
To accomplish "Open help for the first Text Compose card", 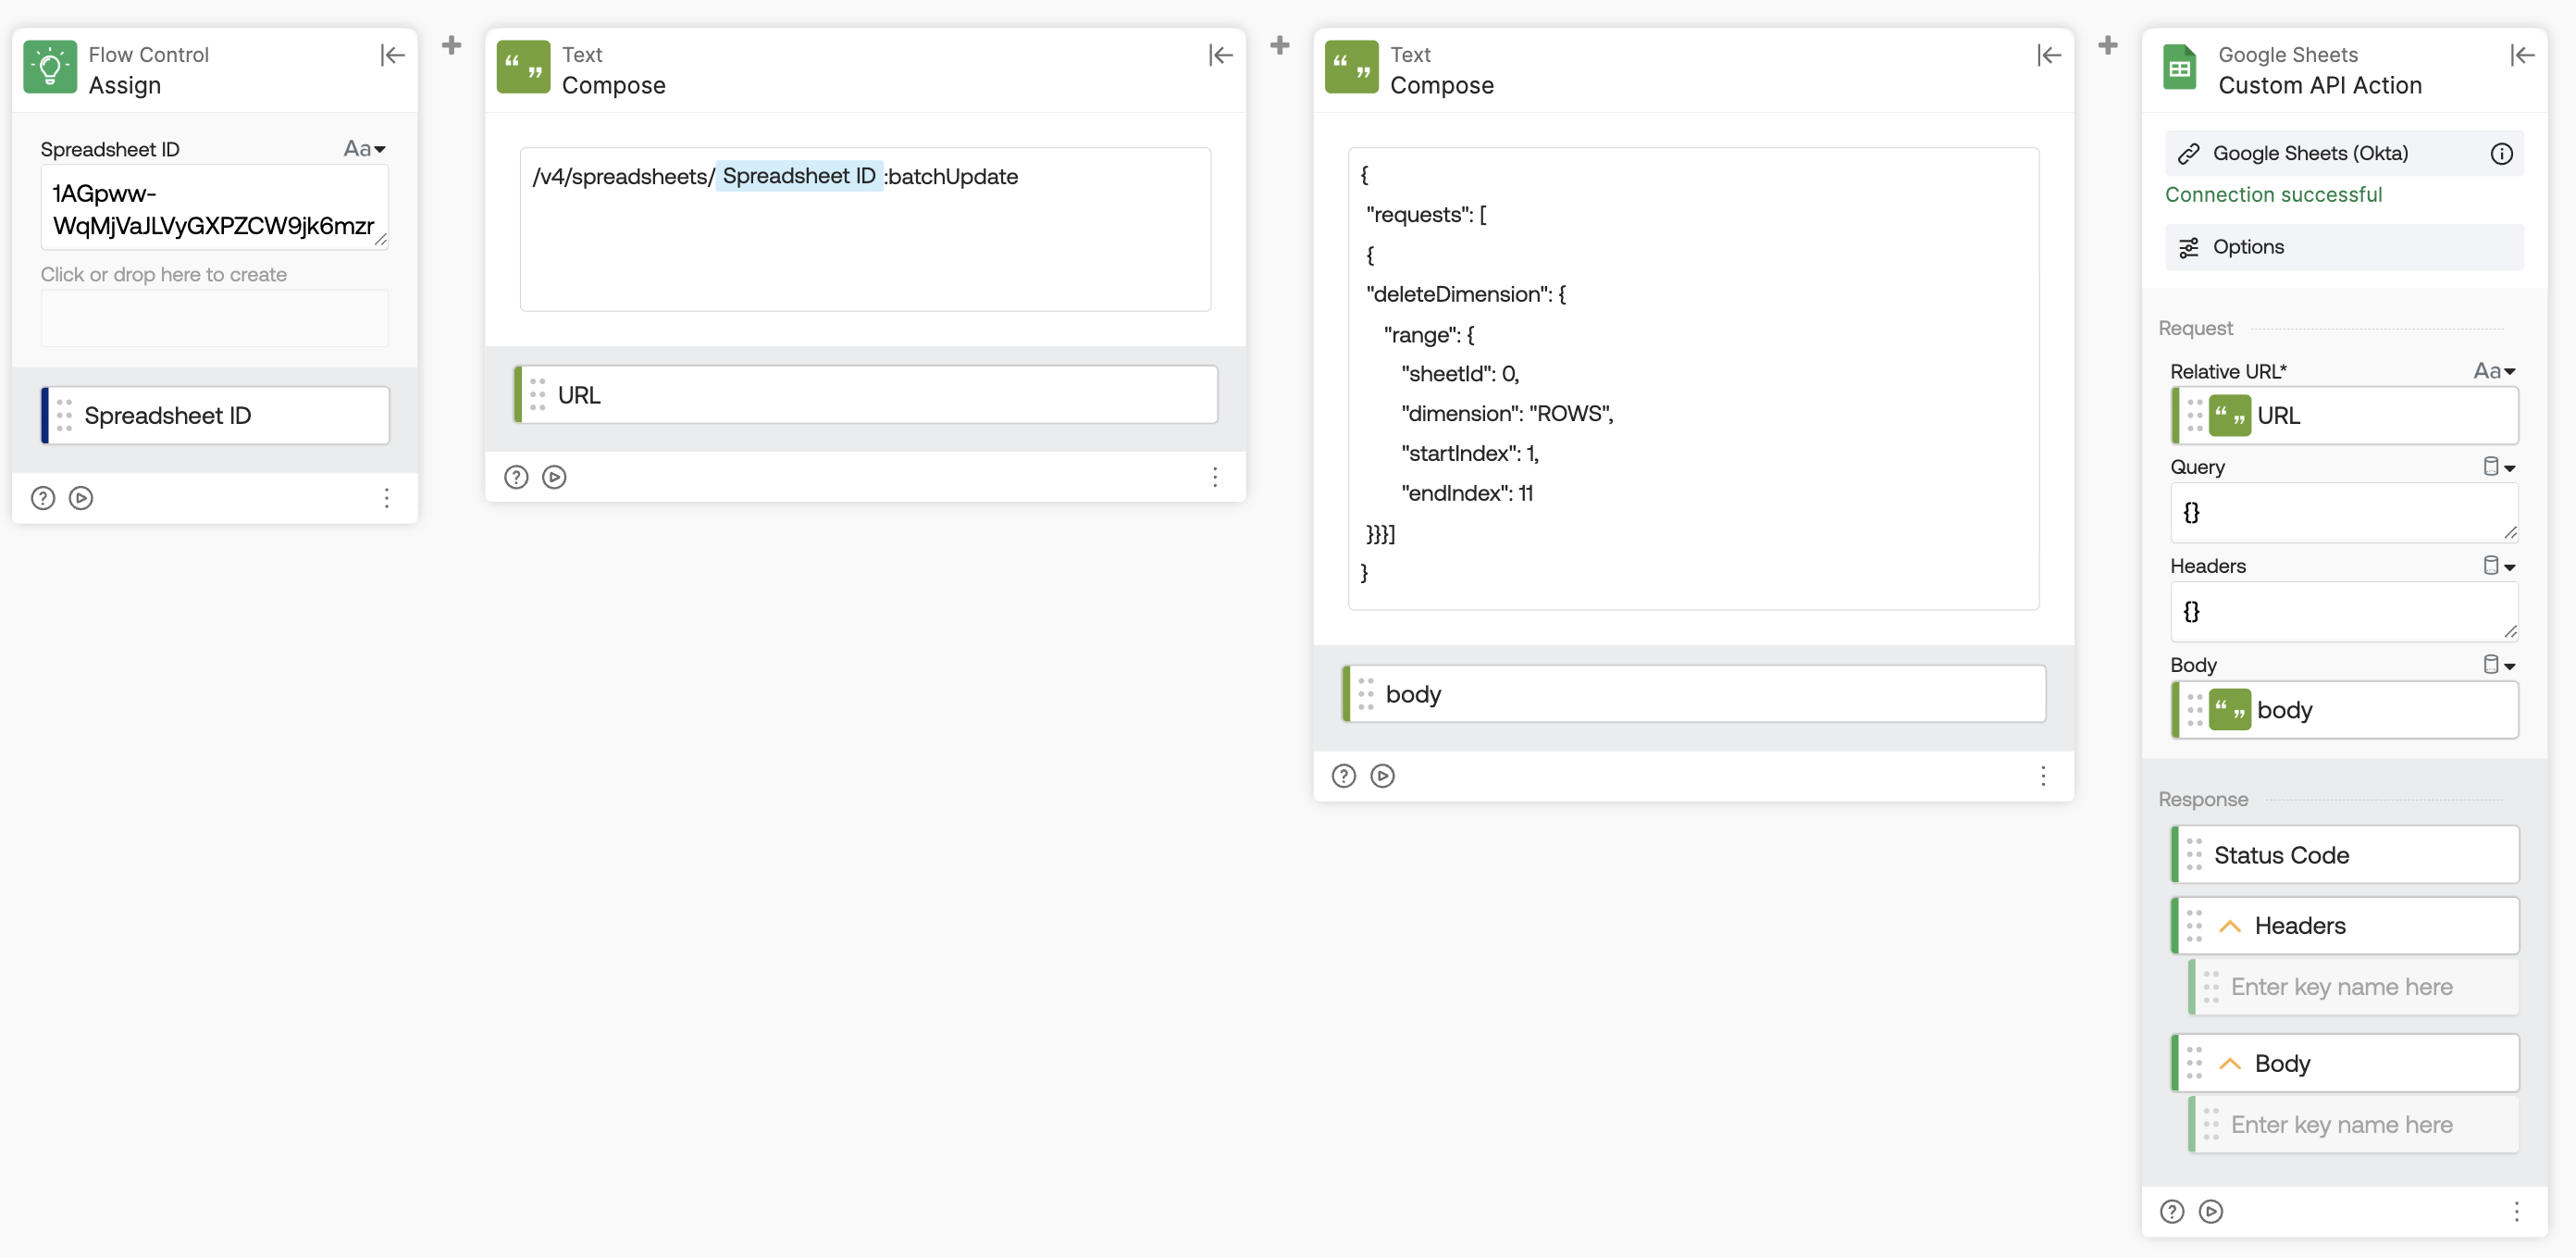I will coord(516,477).
